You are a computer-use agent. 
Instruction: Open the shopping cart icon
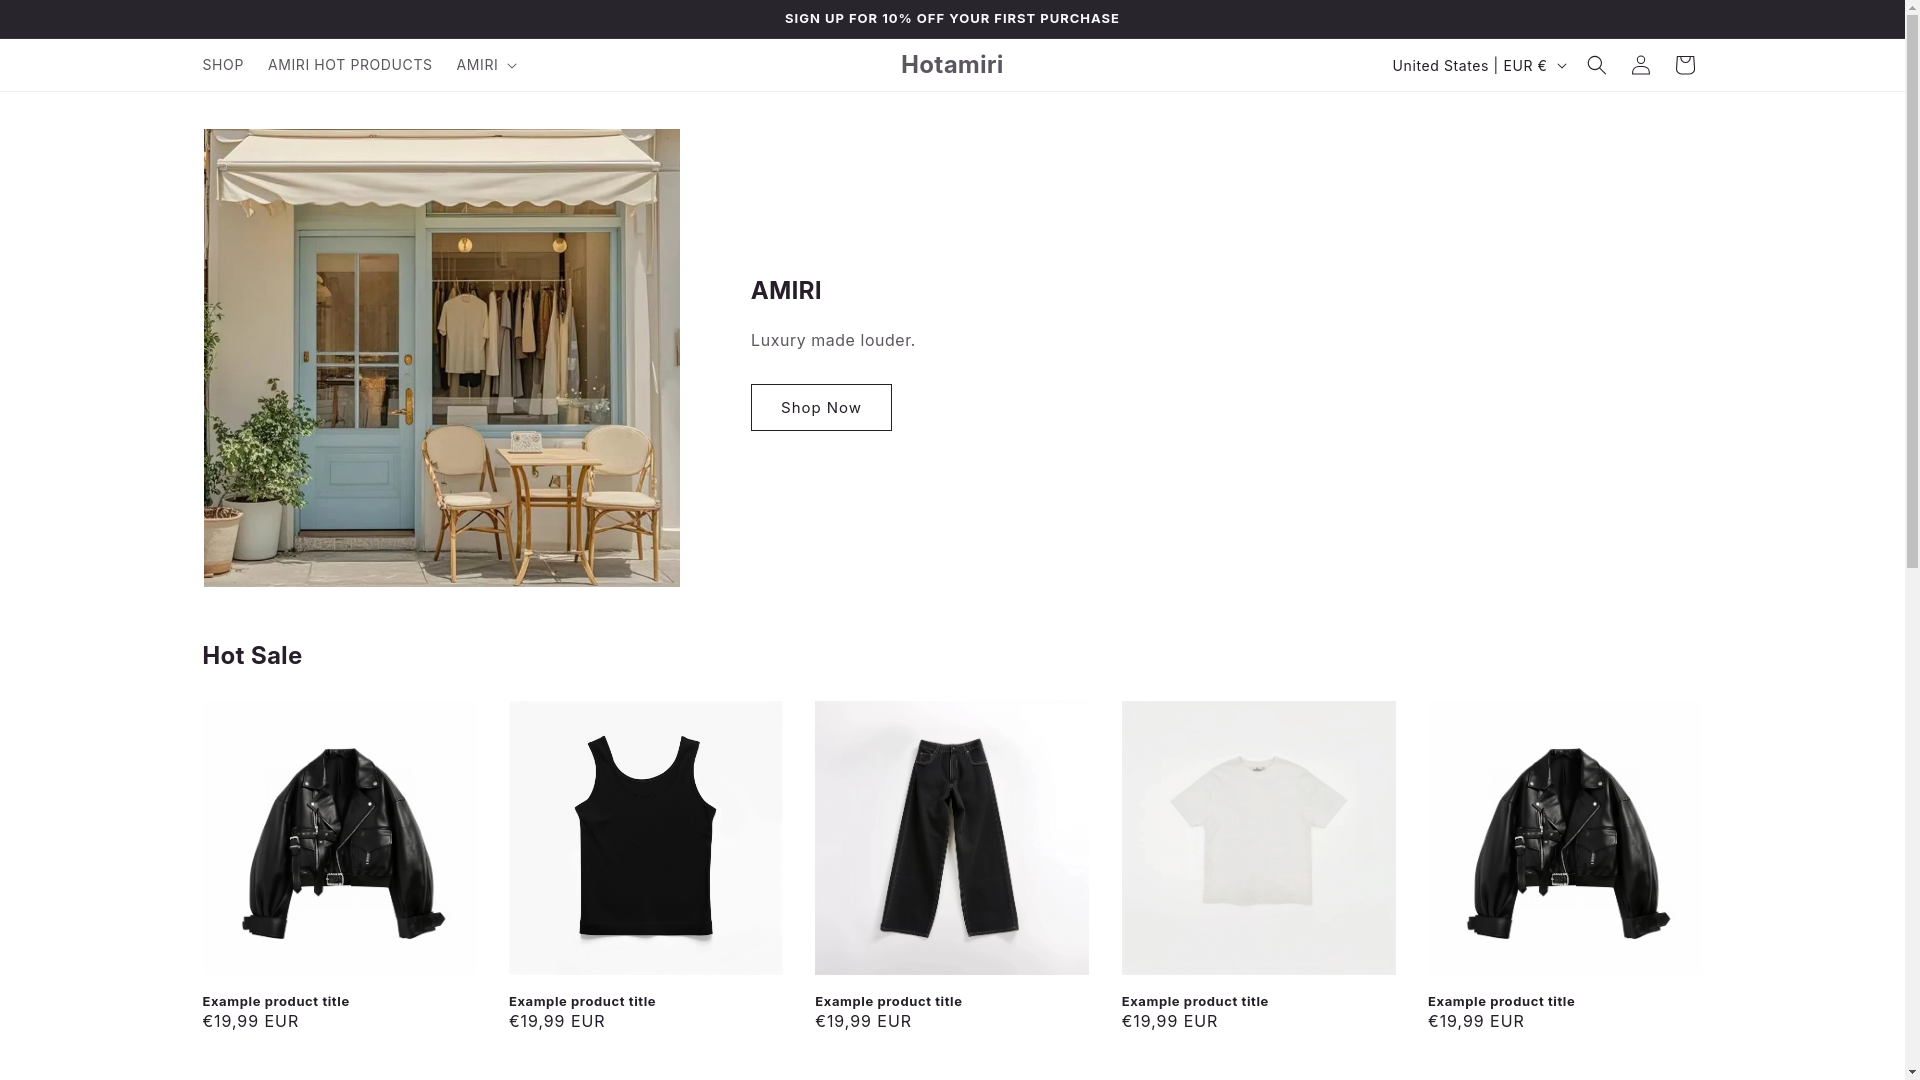[x=1684, y=65]
